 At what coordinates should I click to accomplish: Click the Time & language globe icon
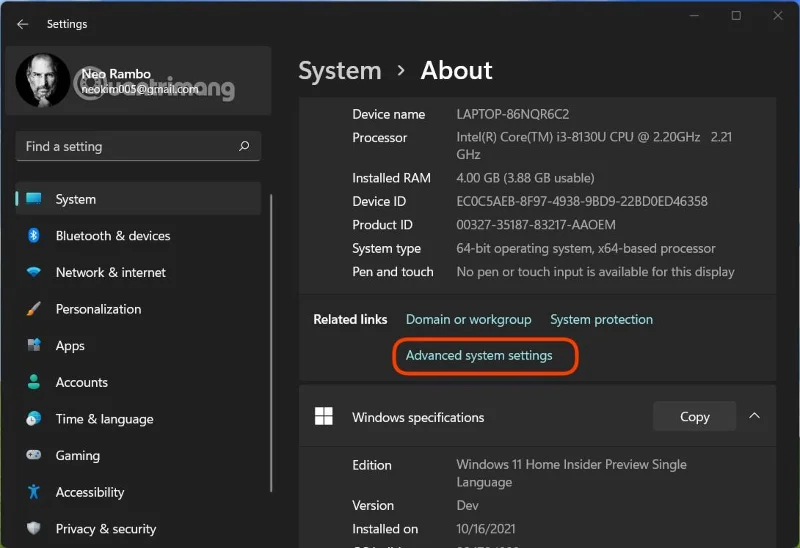(x=34, y=418)
